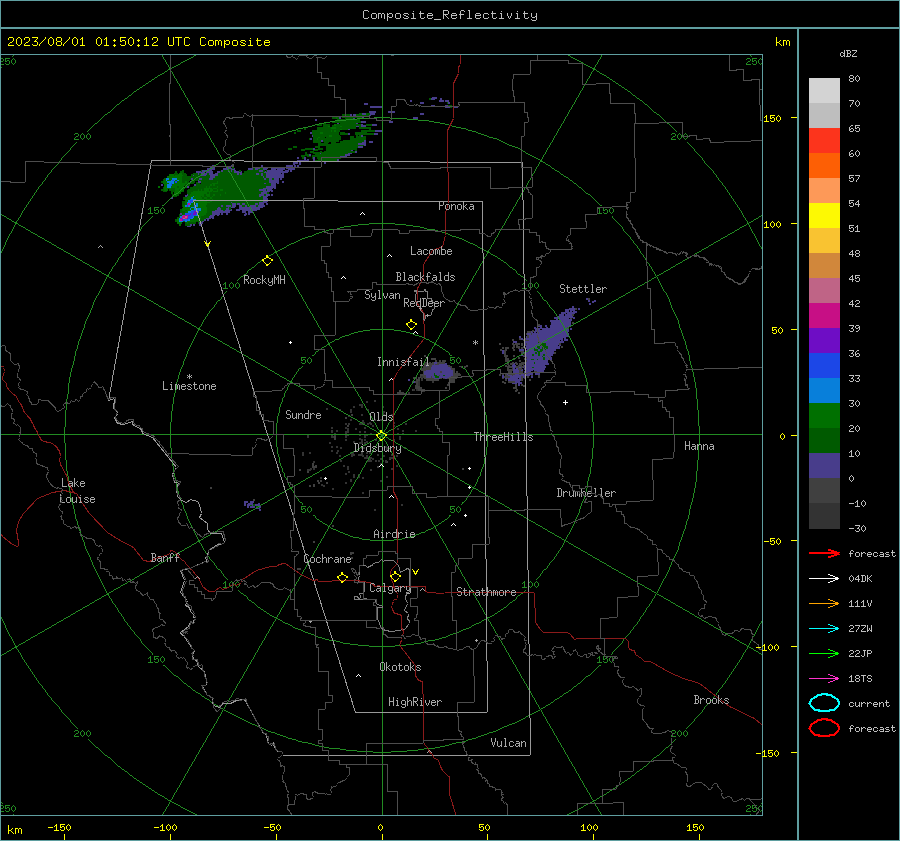The height and width of the screenshot is (841, 900).
Task: Click the Sundre town label
Action: coord(303,414)
